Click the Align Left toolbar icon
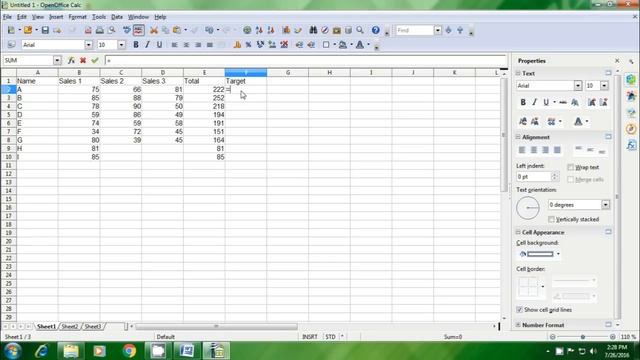Viewport: 640px width, 360px height. (174, 44)
